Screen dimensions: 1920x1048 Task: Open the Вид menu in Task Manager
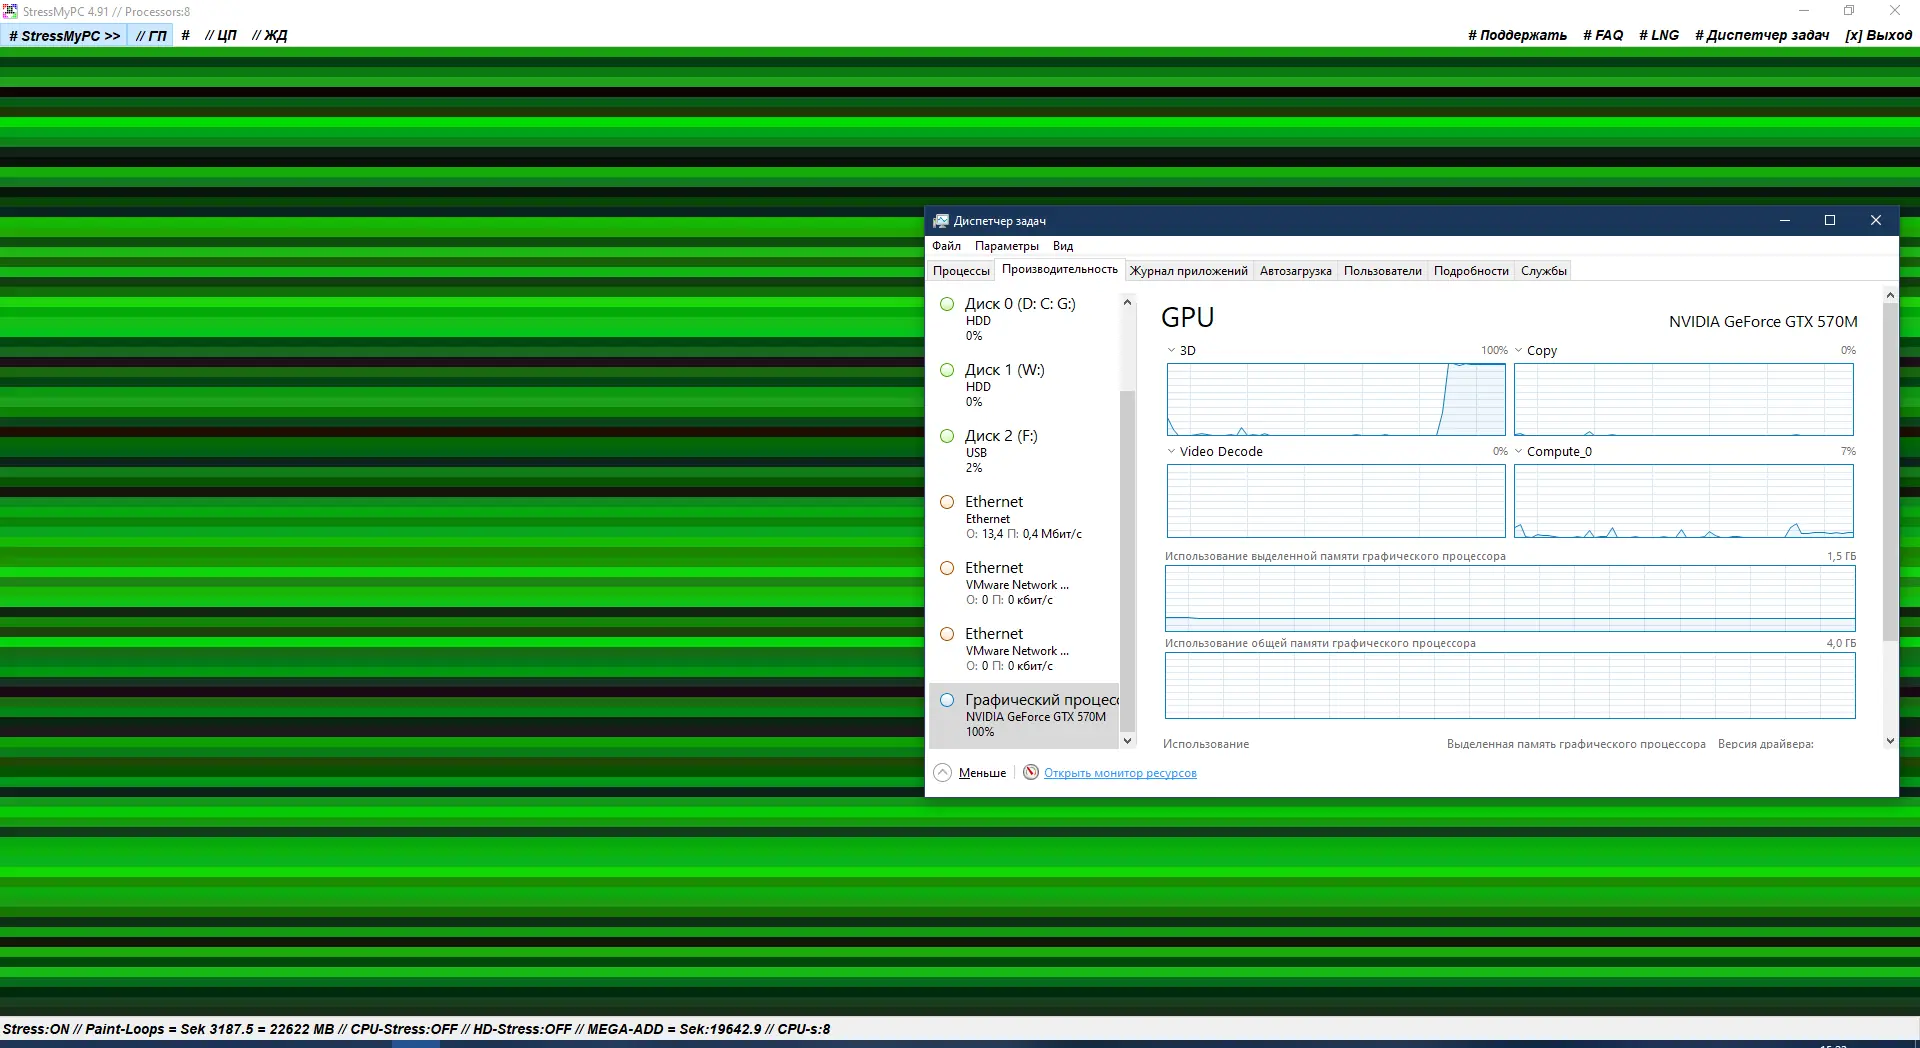point(1063,246)
